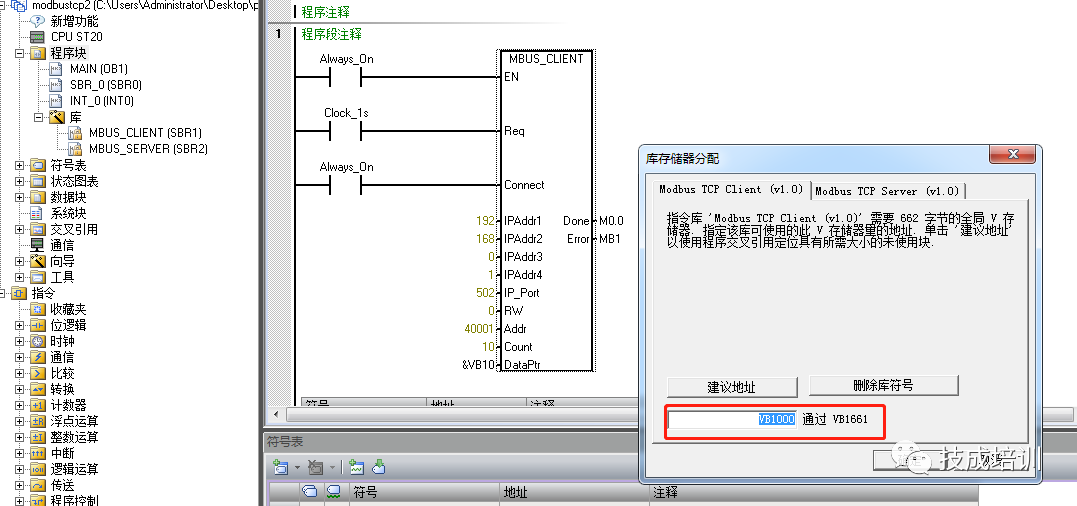Viewport: 1077px width, 506px height.
Task: Select the &VB10 DataPtr operand
Action: pyautogui.click(x=478, y=365)
